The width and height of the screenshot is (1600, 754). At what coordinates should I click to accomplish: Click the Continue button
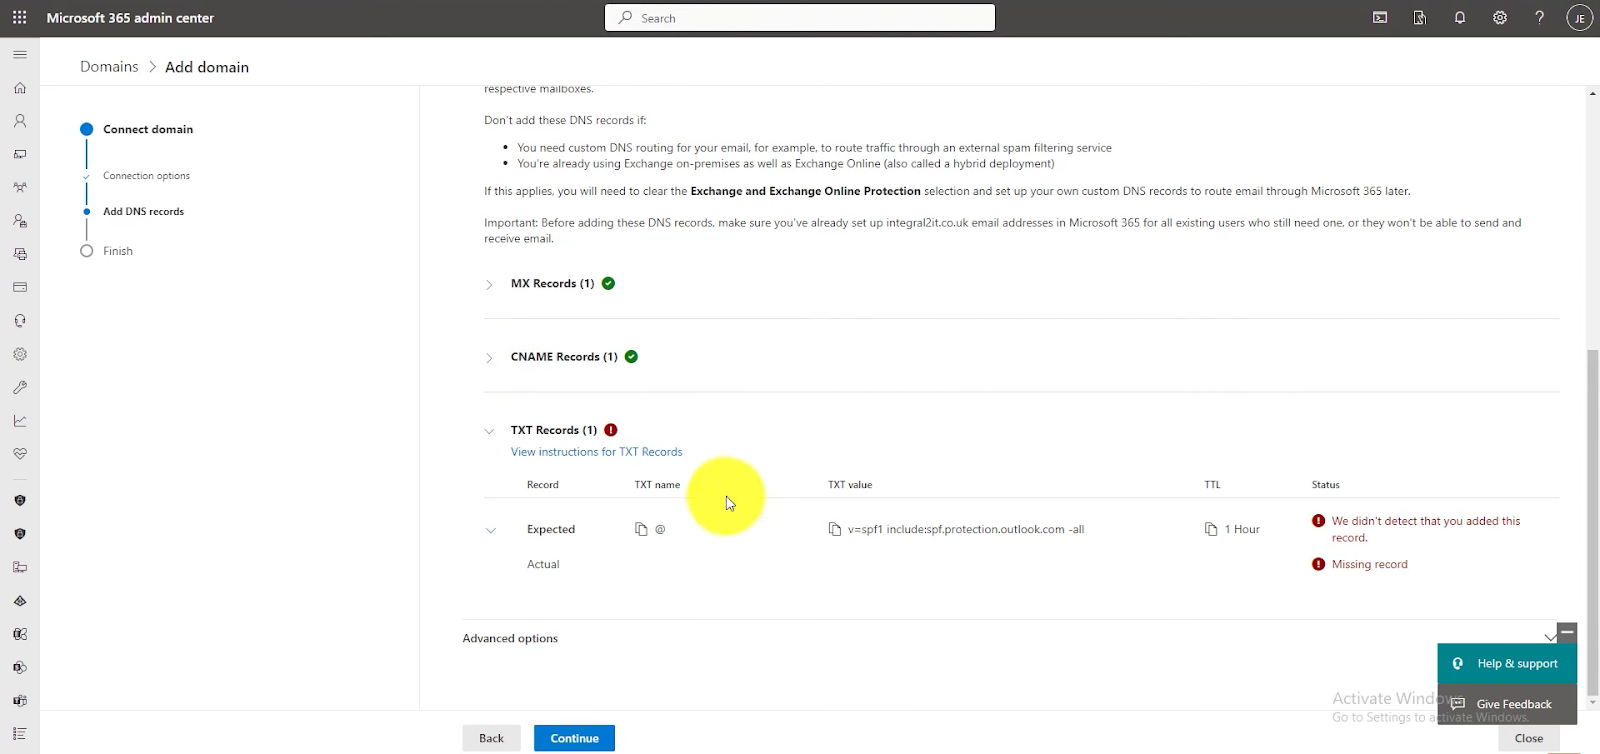pyautogui.click(x=574, y=738)
